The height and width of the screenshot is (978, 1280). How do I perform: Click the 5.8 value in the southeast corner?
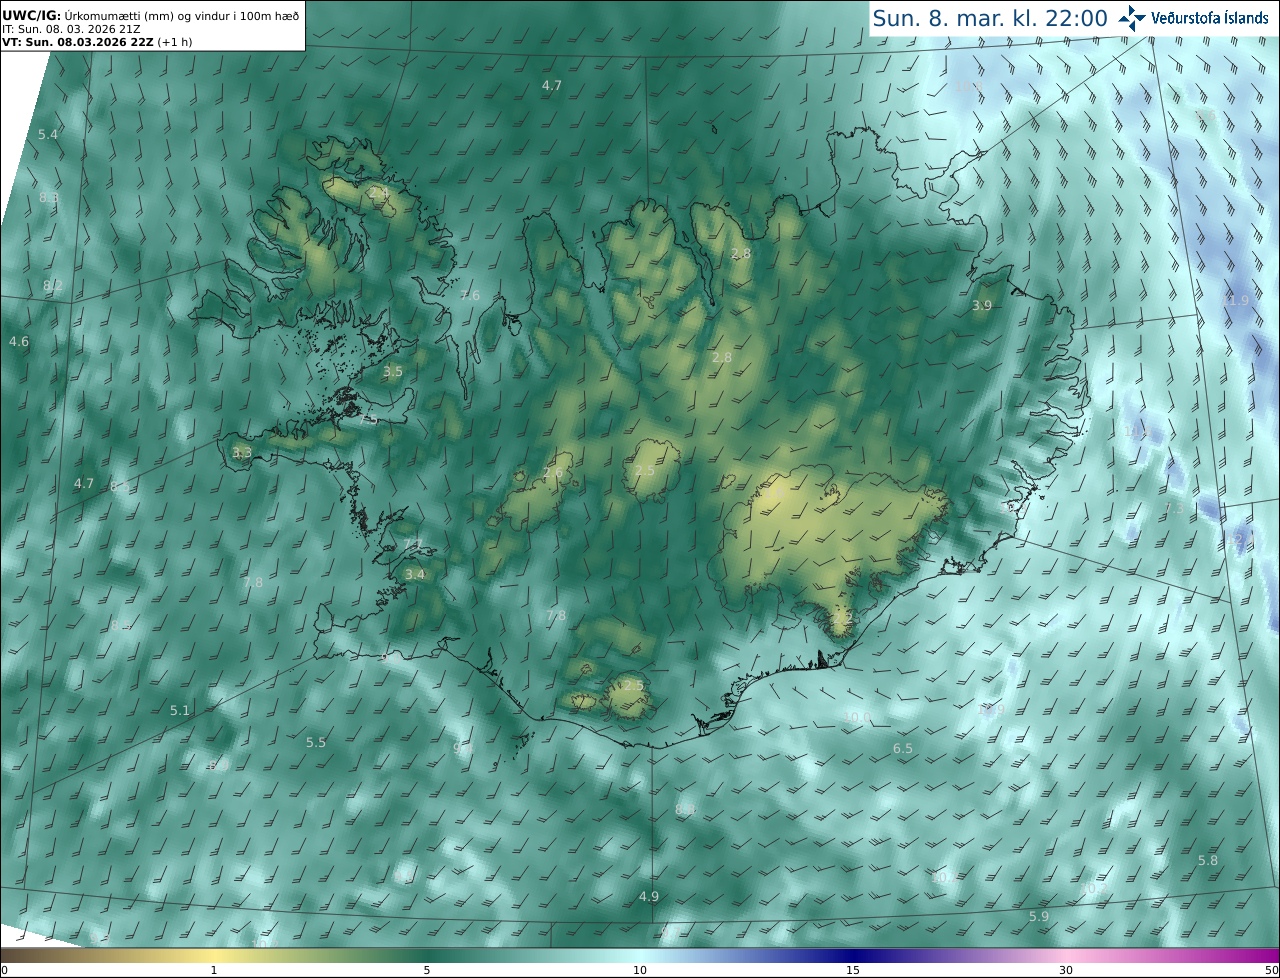tap(1208, 861)
